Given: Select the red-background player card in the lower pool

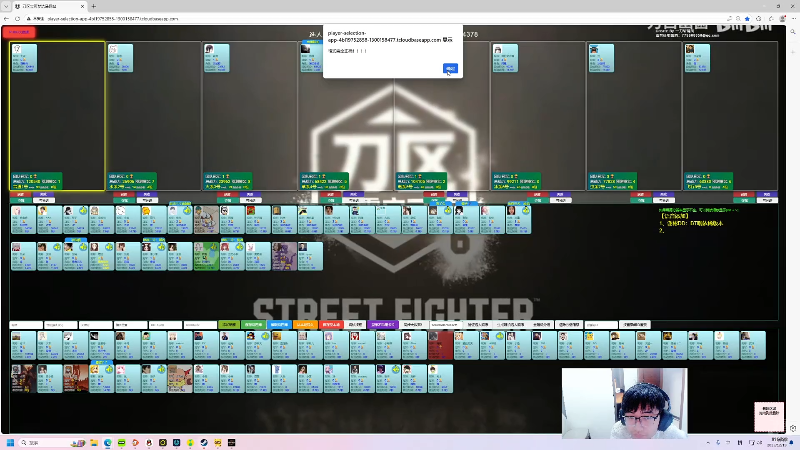Looking at the screenshot, I should click(440, 345).
